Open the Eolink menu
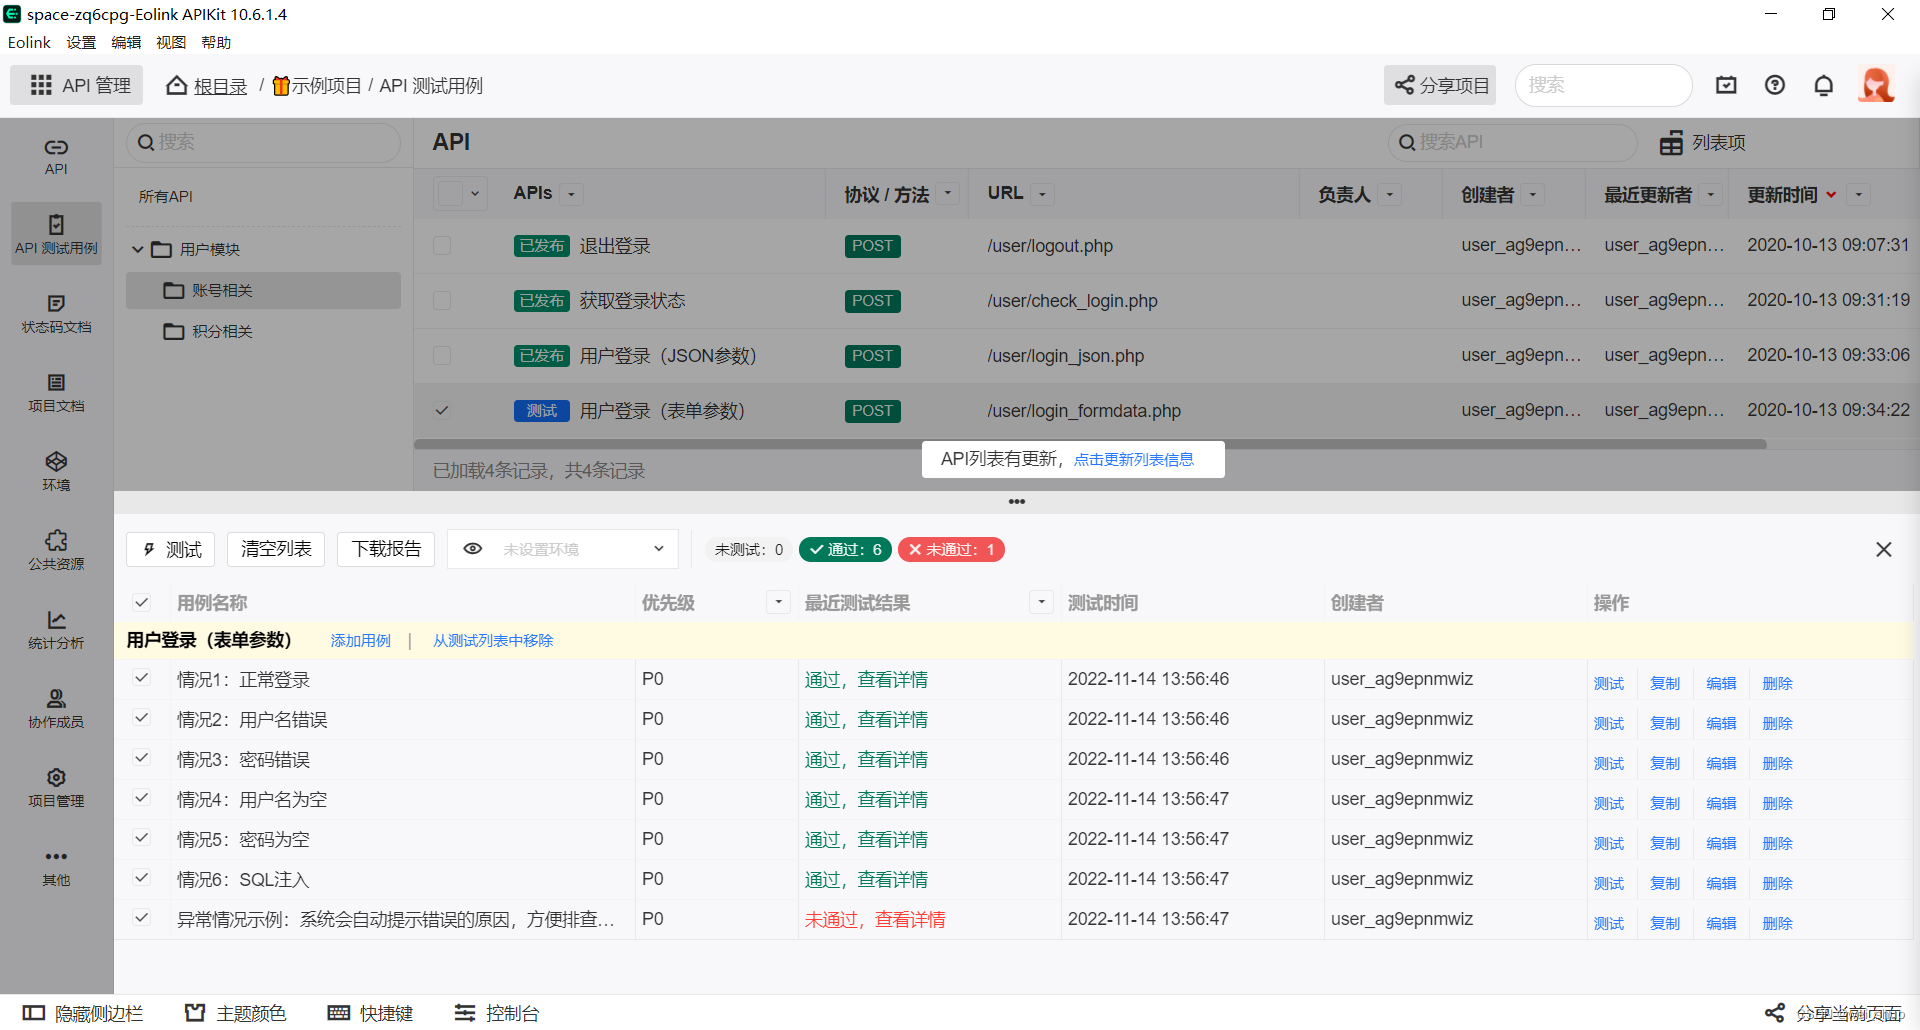Viewport: 1920px width, 1030px height. pos(29,42)
